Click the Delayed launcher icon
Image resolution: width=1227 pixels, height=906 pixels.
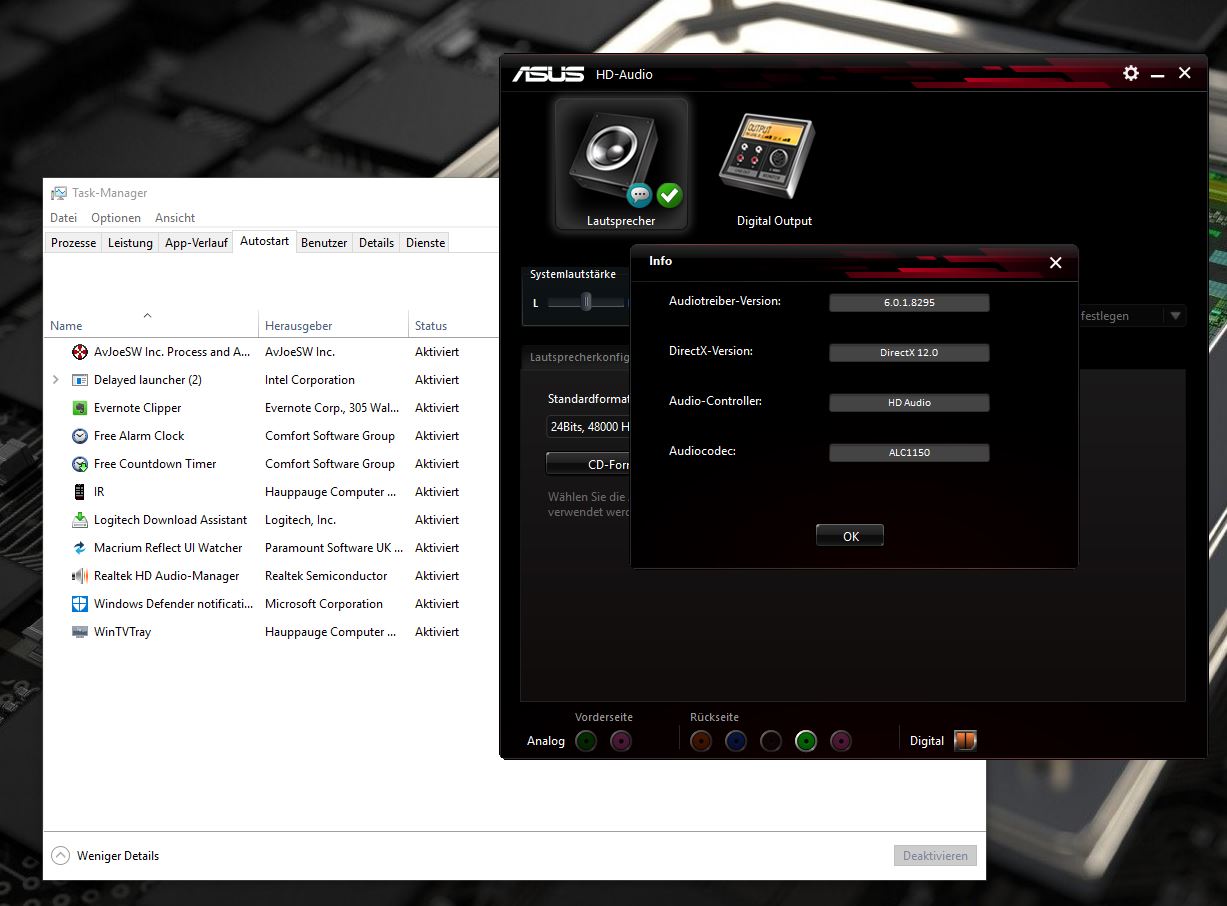(80, 380)
